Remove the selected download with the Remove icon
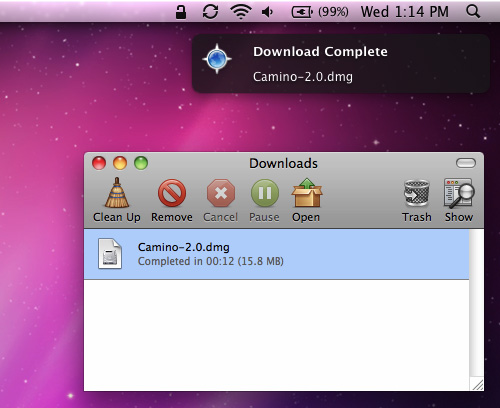500x408 pixels. (172, 193)
